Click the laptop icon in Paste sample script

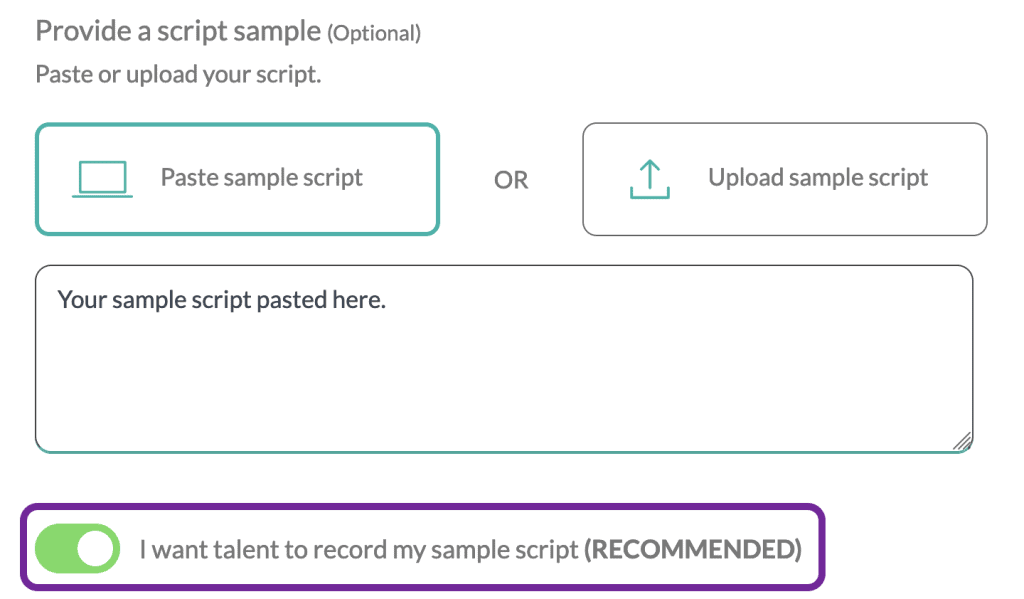[x=102, y=178]
